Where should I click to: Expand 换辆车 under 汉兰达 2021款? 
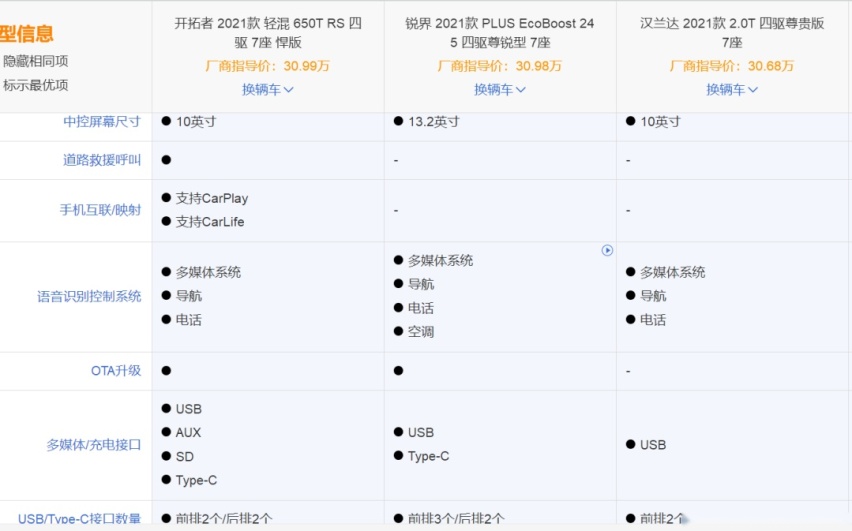tap(731, 90)
